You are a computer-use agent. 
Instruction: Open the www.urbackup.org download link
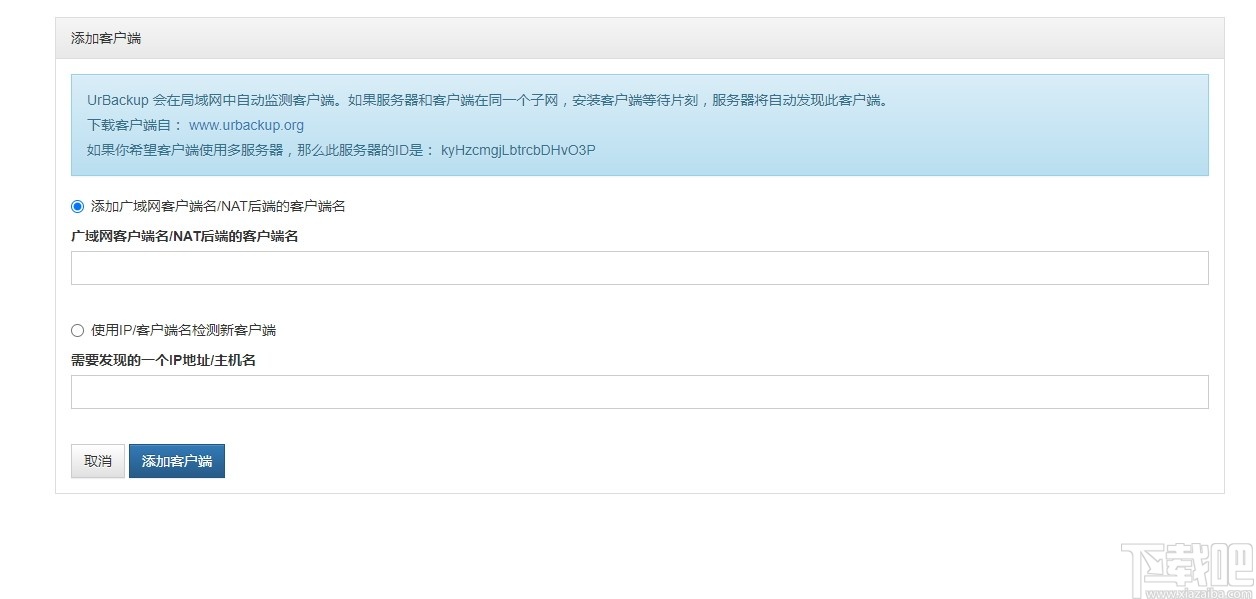coord(246,125)
